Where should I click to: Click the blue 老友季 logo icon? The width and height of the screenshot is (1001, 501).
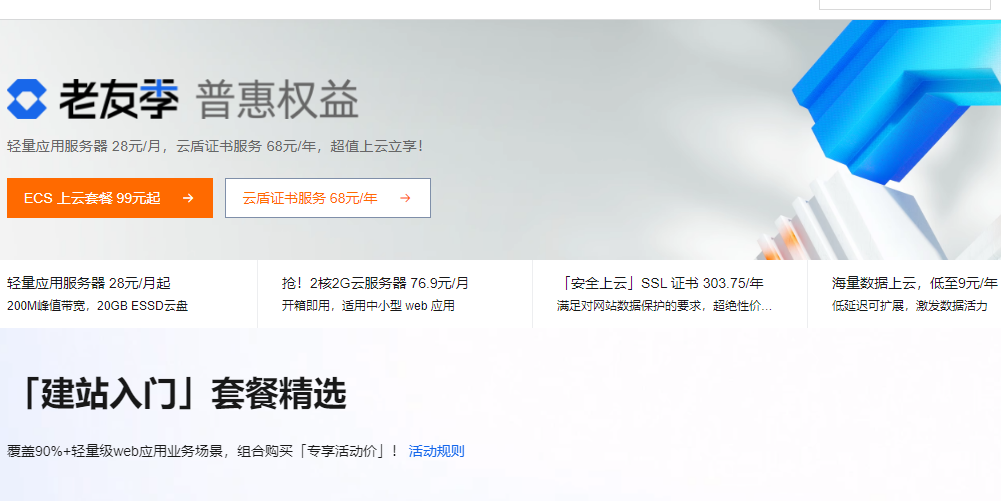coord(27,98)
